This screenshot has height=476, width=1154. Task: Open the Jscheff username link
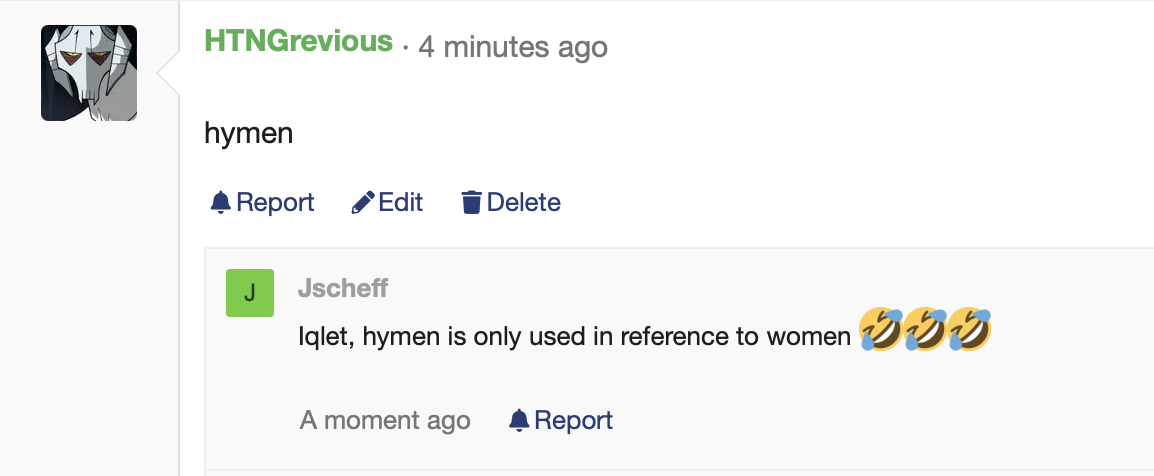pyautogui.click(x=343, y=289)
